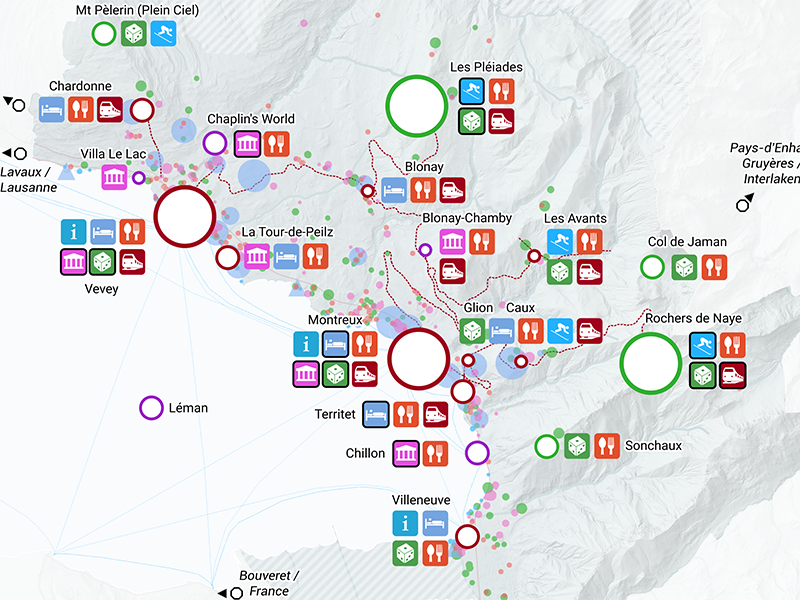Open the museum icon for Chaplin's World
The height and width of the screenshot is (600, 800).
246,143
